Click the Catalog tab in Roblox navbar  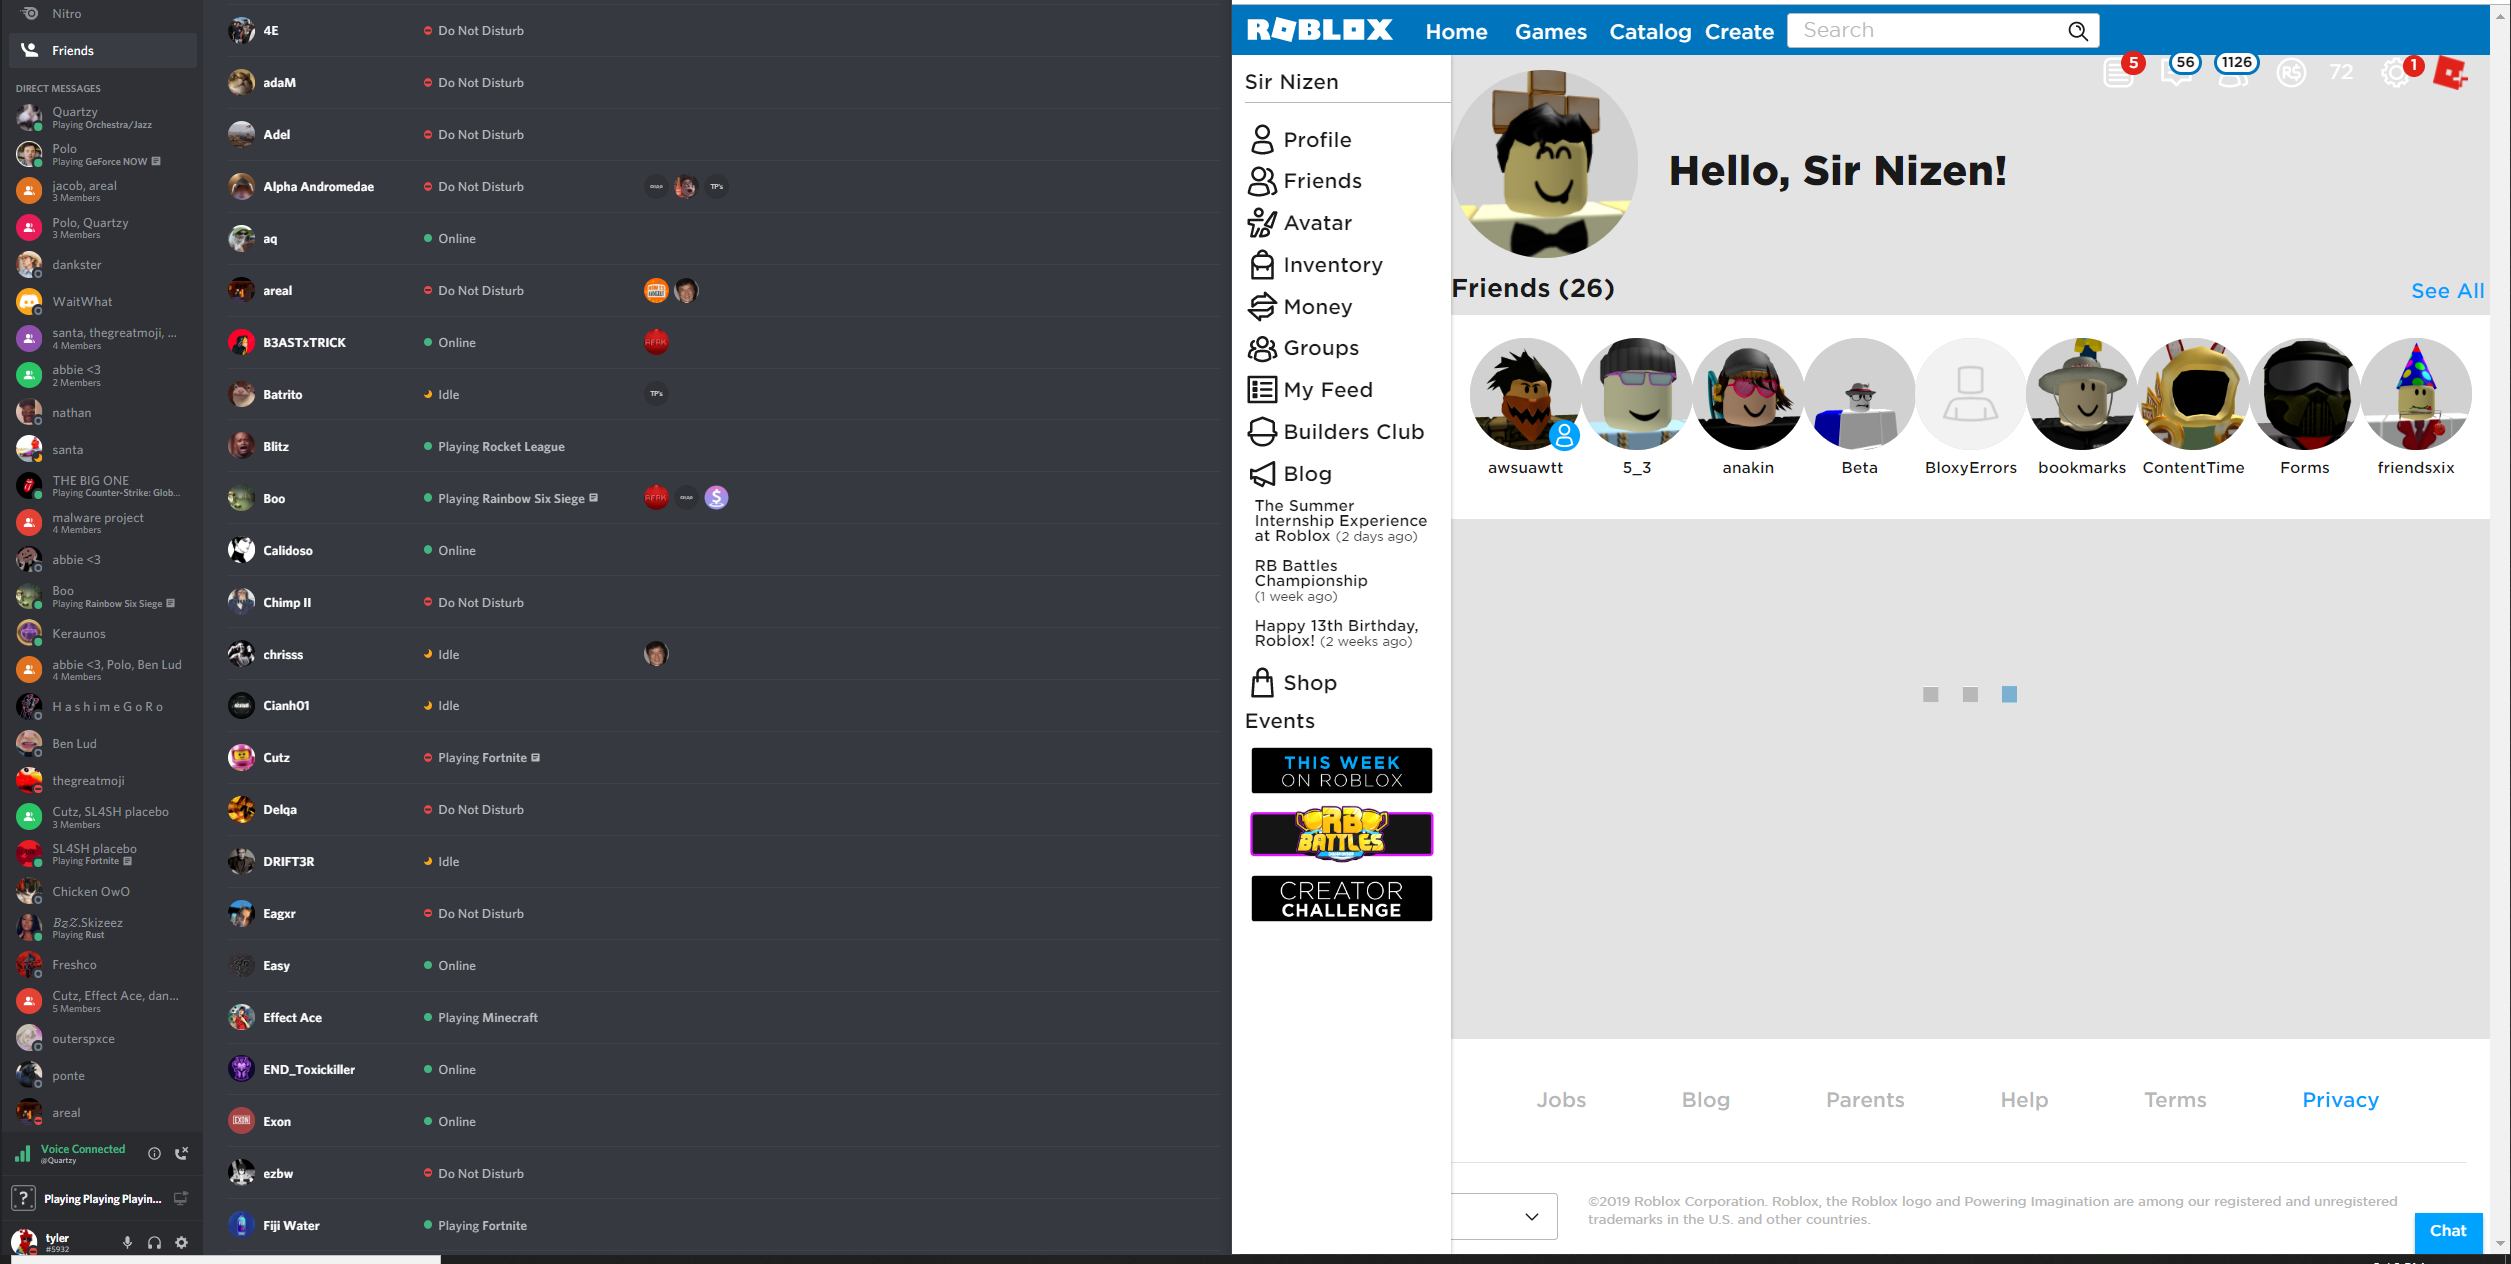coord(1649,31)
